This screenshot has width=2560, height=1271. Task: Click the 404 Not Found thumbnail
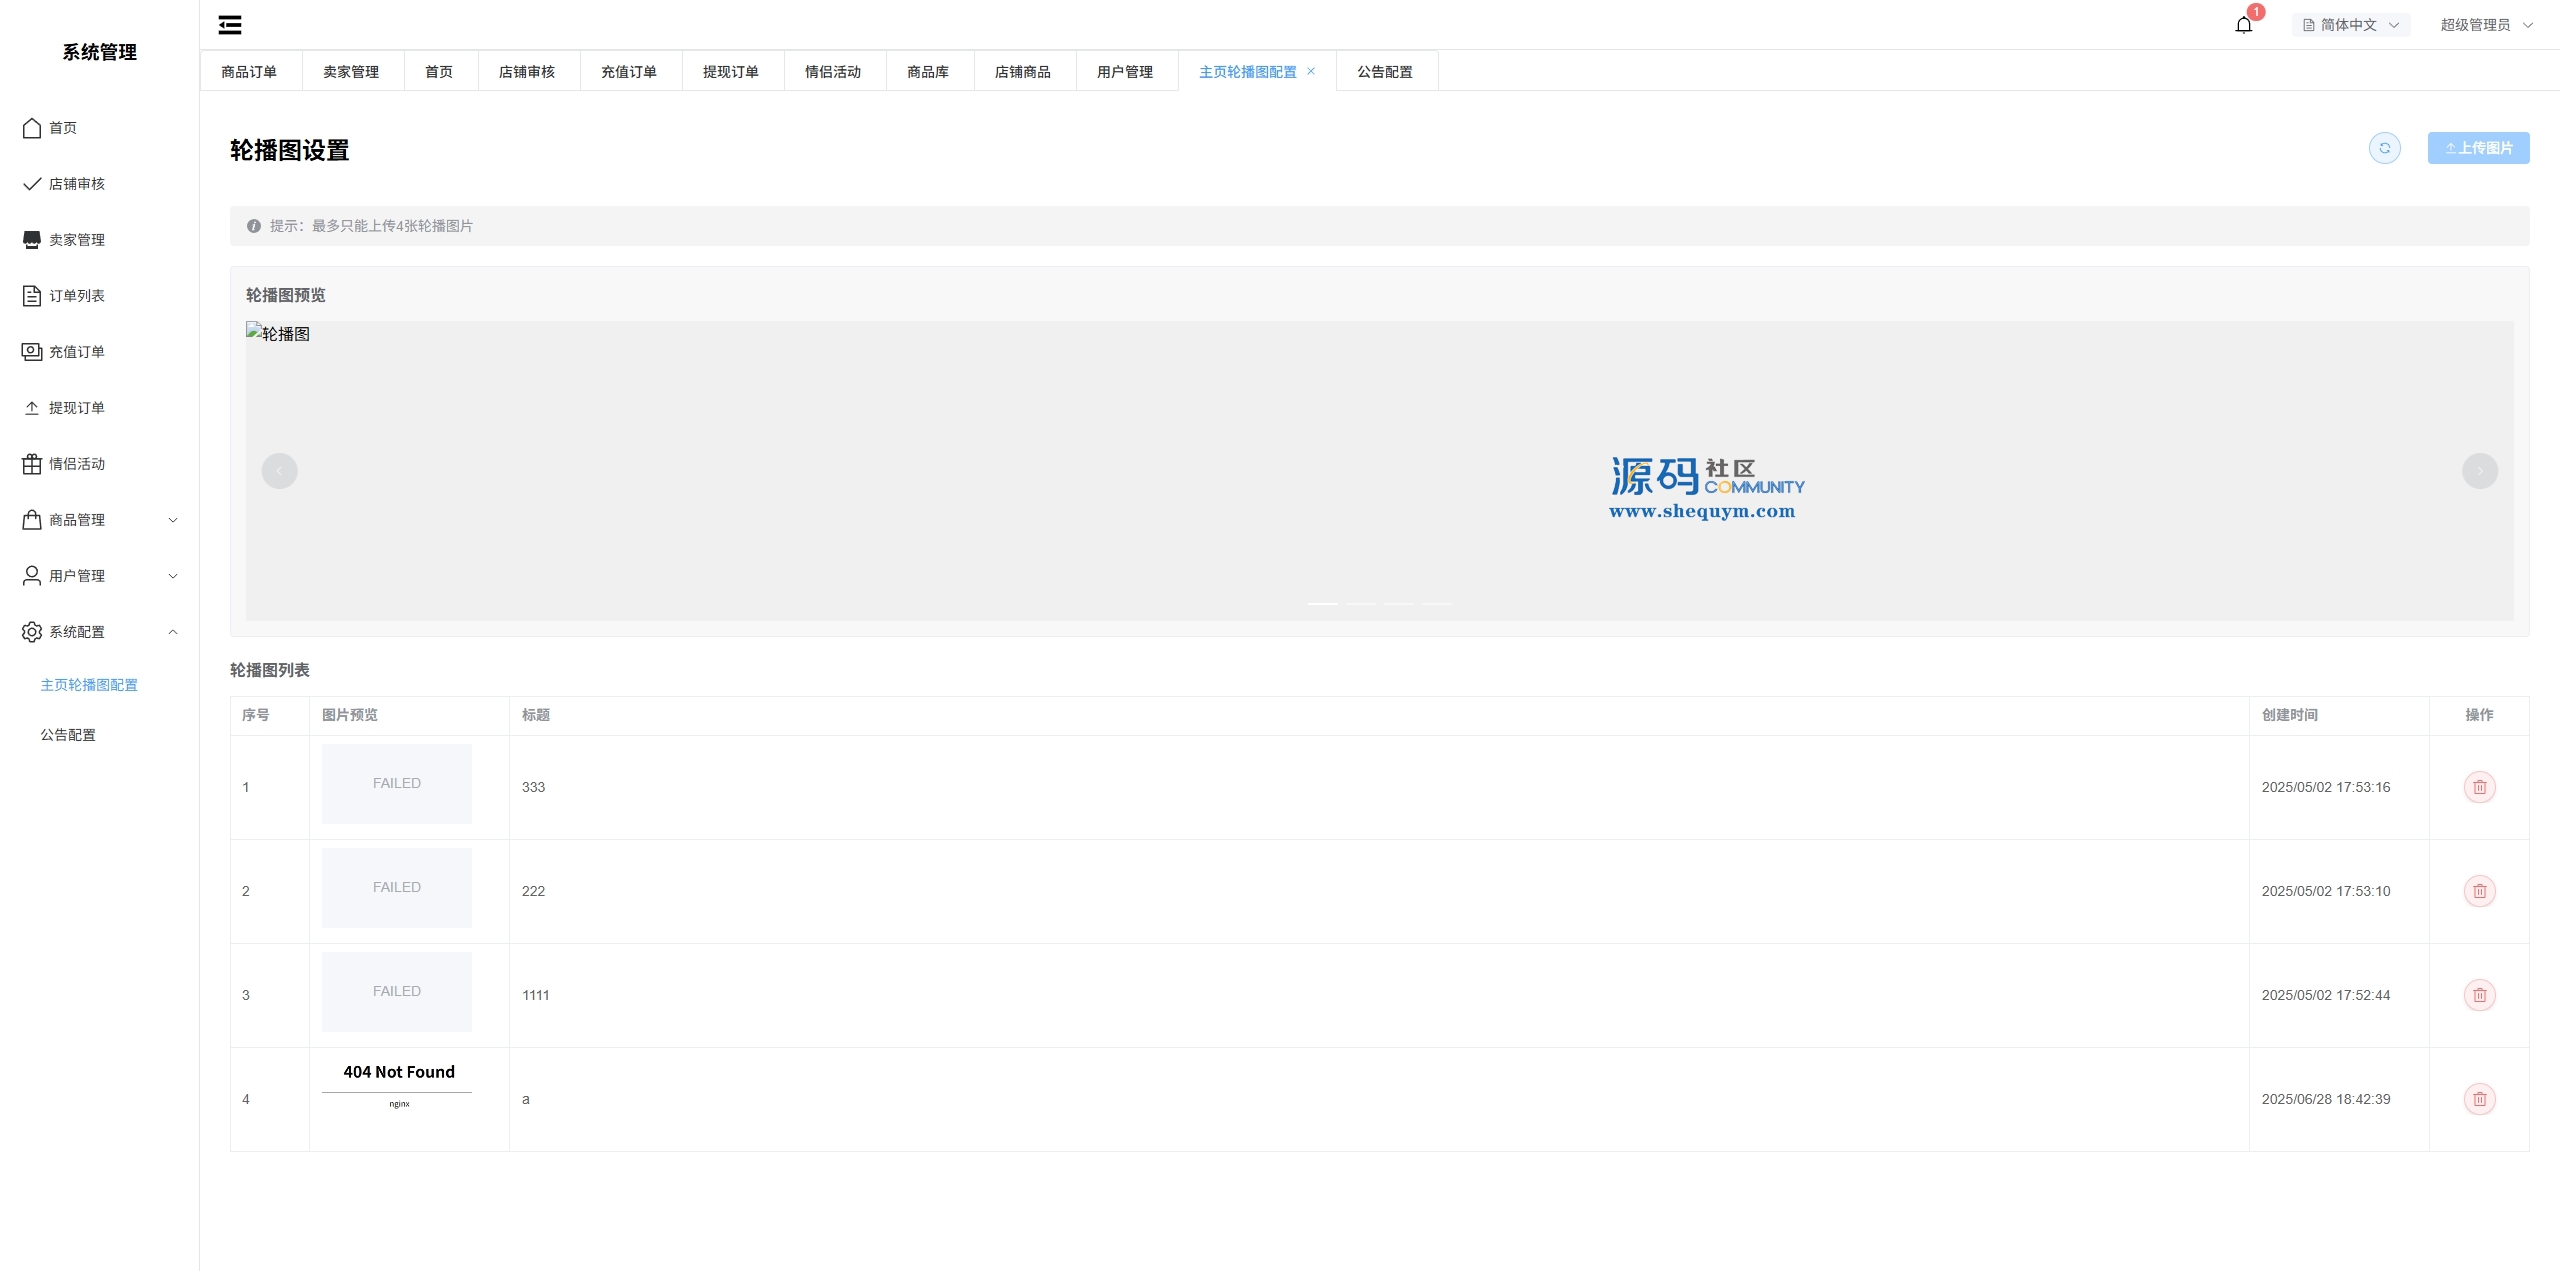397,1087
